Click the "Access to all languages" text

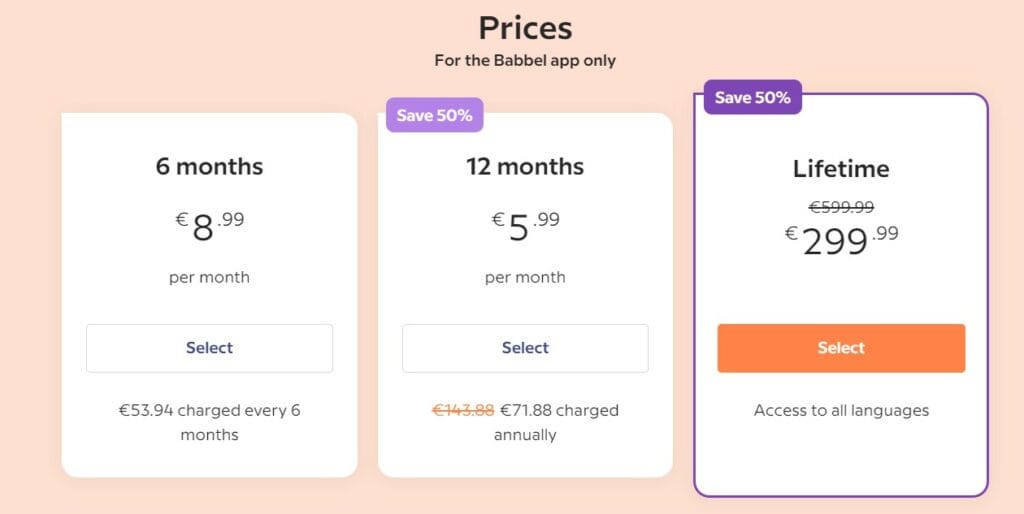click(841, 410)
